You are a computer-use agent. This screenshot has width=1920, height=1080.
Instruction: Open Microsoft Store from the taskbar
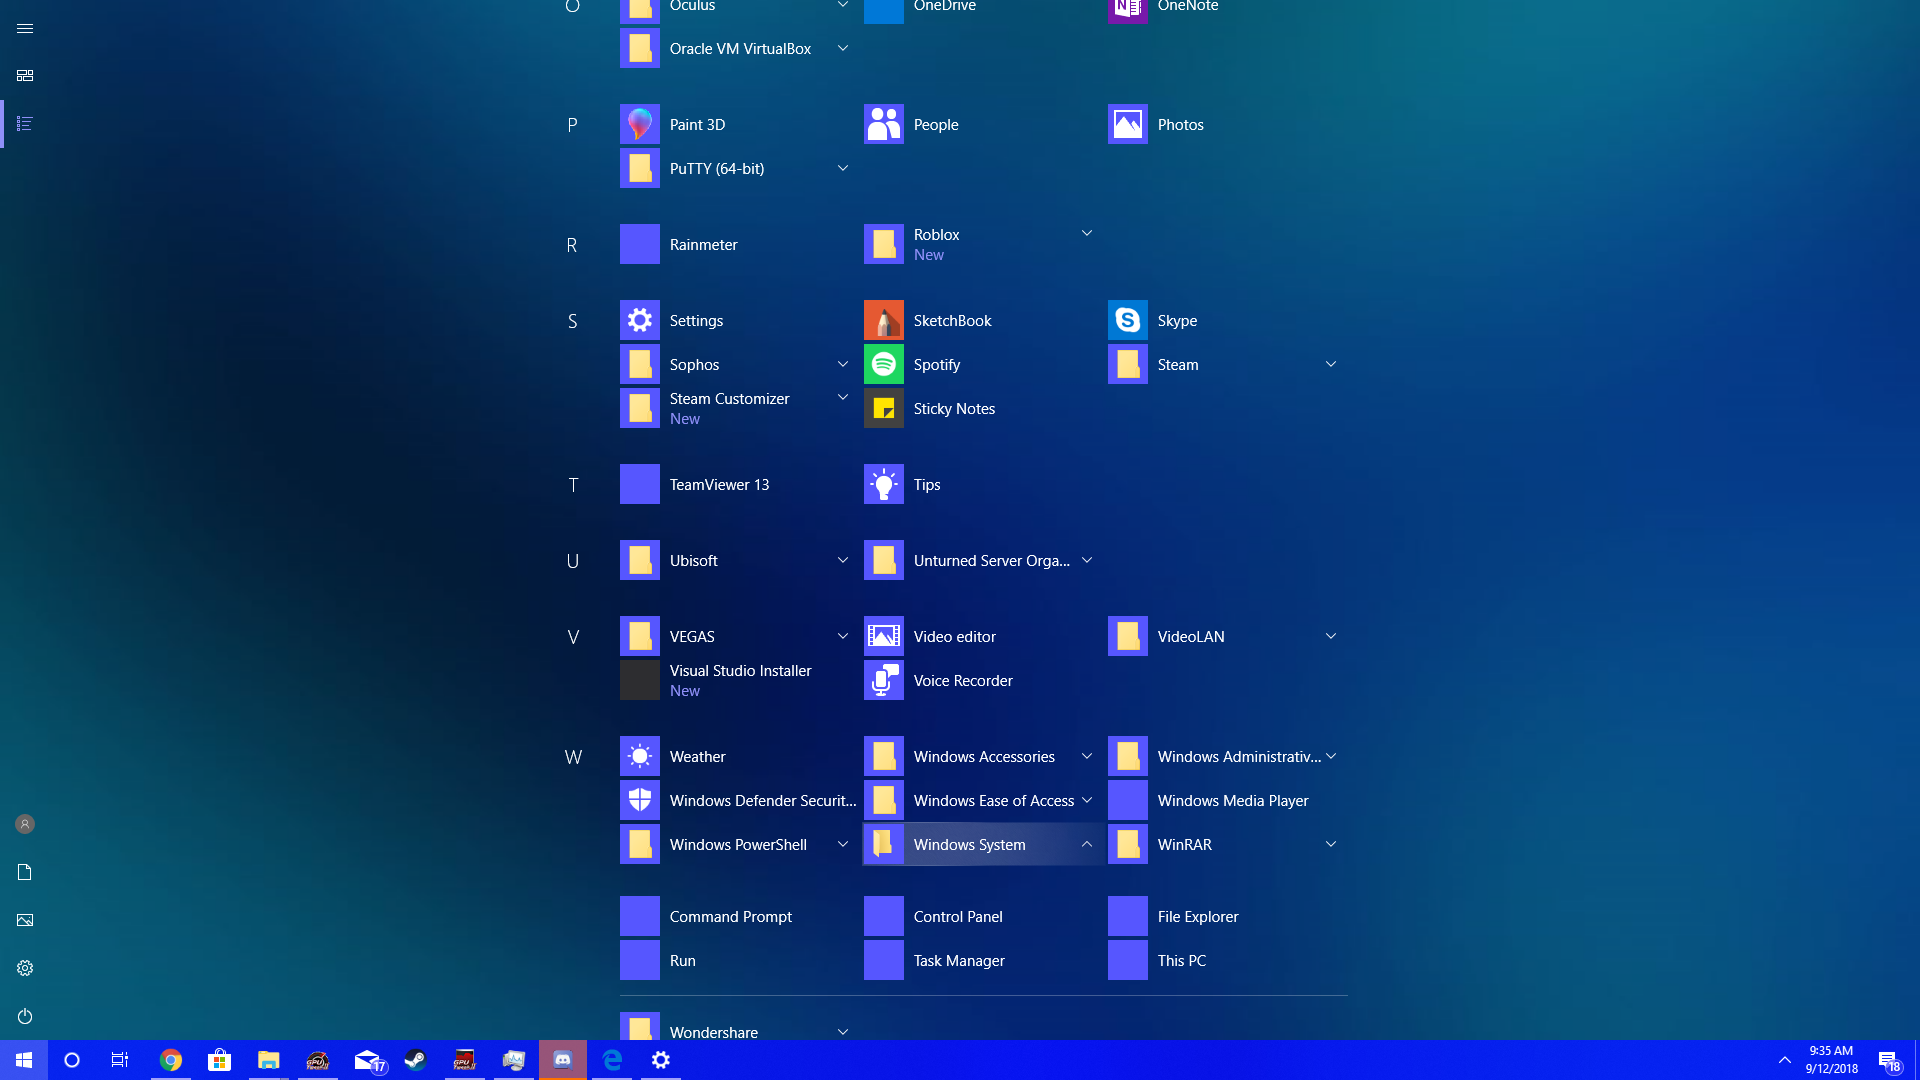coord(220,1060)
